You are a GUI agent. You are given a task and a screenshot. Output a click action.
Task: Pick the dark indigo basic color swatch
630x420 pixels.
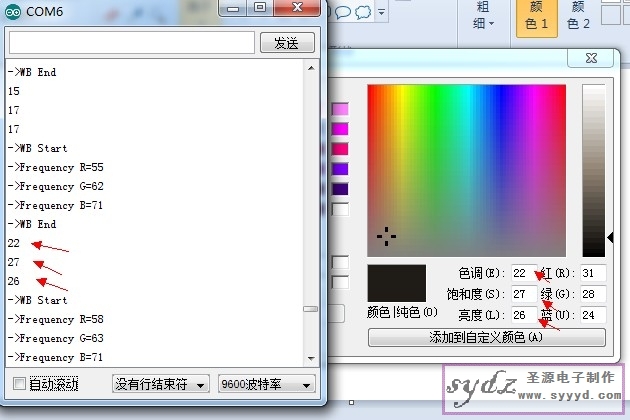click(340, 189)
